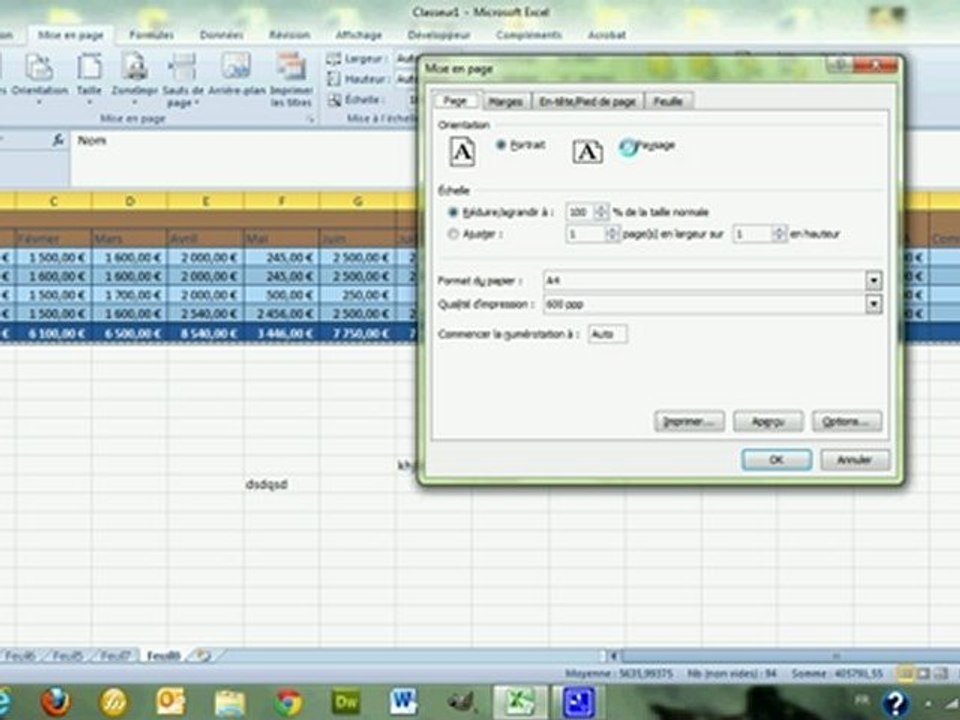Select column header D

point(129,201)
